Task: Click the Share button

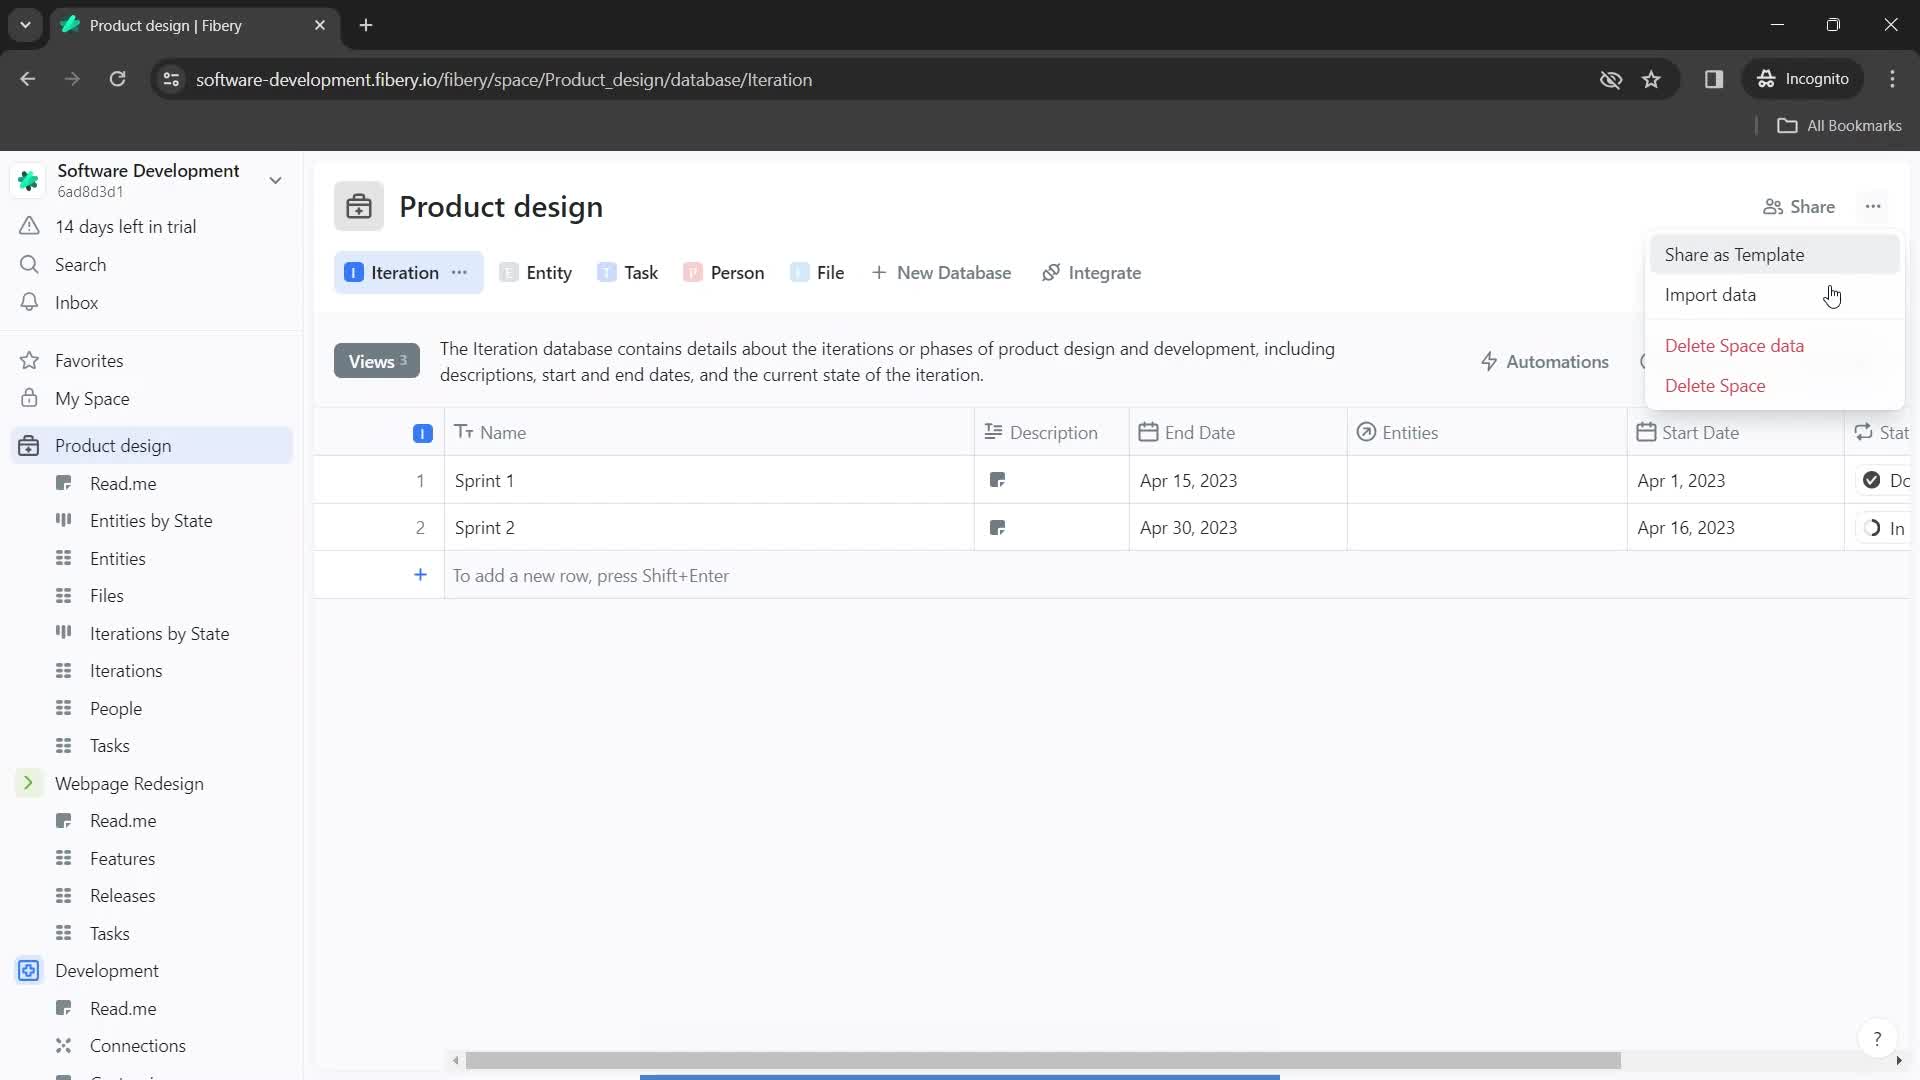Action: [x=1799, y=207]
